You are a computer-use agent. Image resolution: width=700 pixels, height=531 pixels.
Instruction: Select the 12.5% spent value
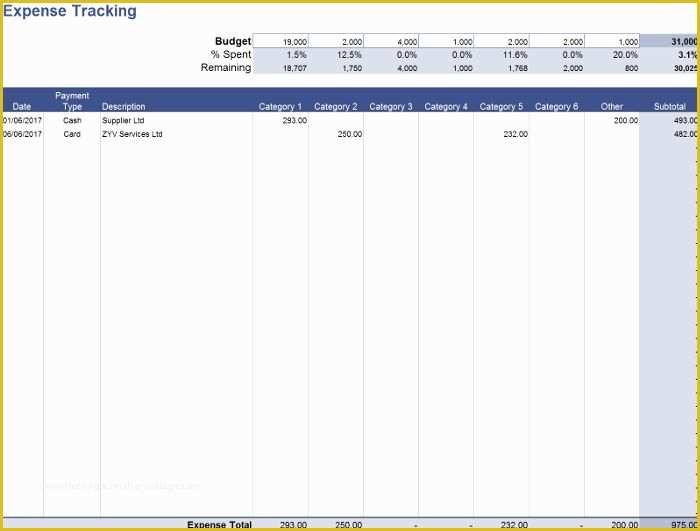[x=349, y=54]
